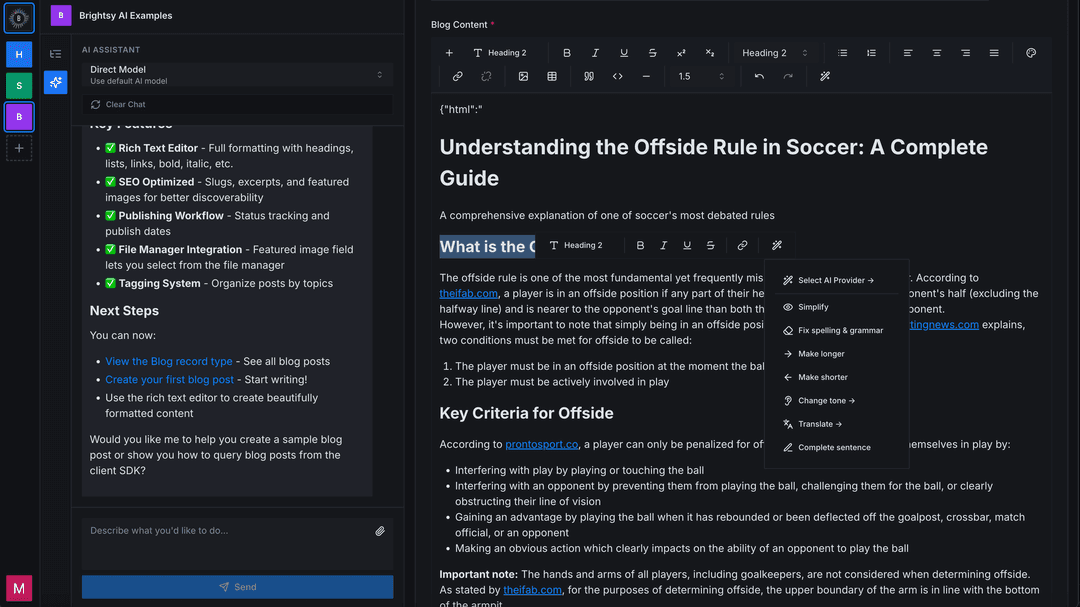Click the code block icon
1080x607 pixels.
pyautogui.click(x=618, y=76)
